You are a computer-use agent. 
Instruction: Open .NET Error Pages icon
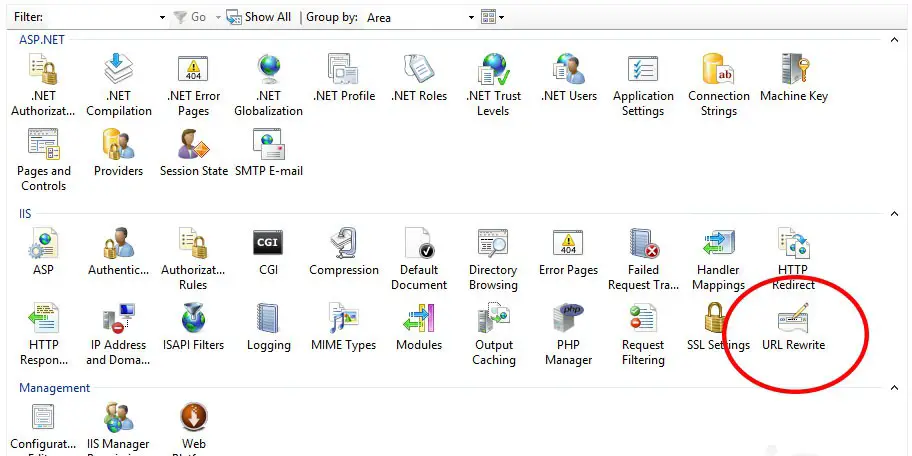click(x=193, y=85)
